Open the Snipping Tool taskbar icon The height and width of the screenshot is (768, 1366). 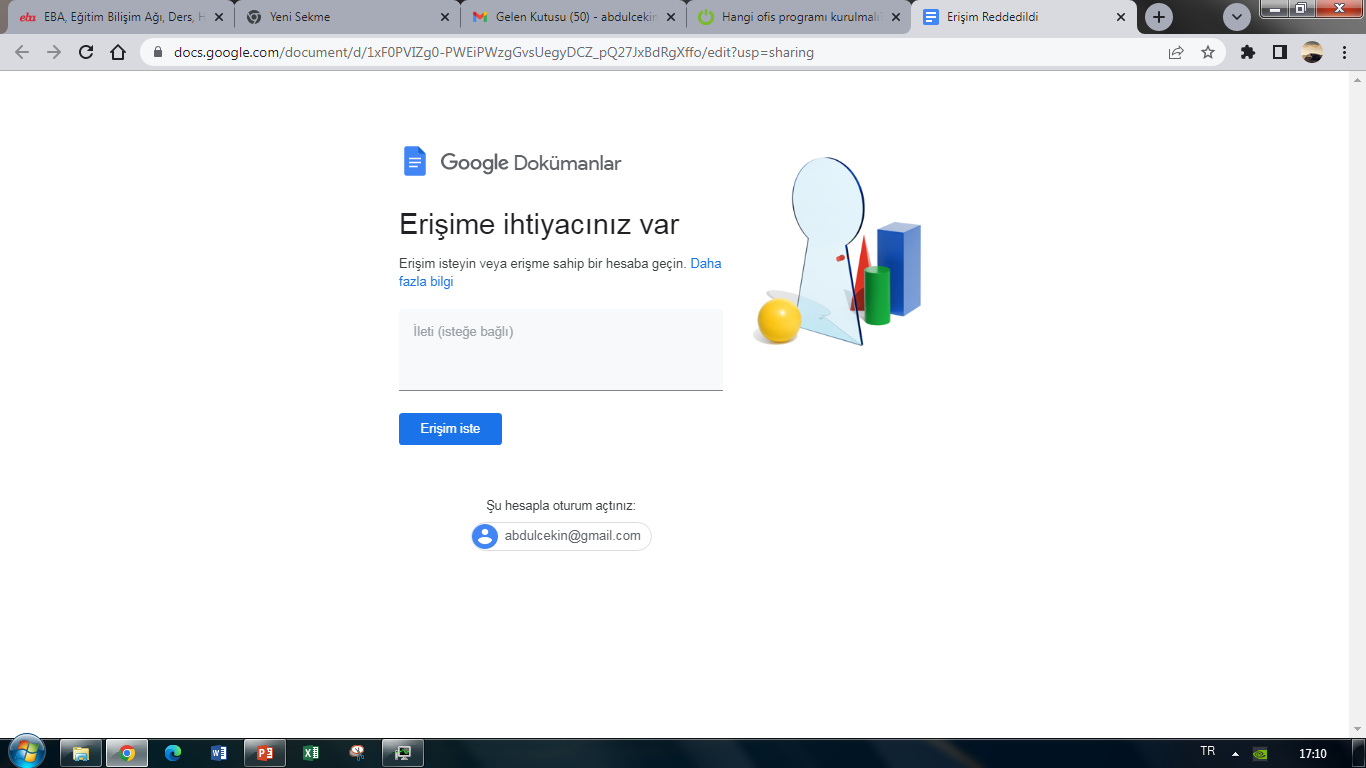[357, 753]
